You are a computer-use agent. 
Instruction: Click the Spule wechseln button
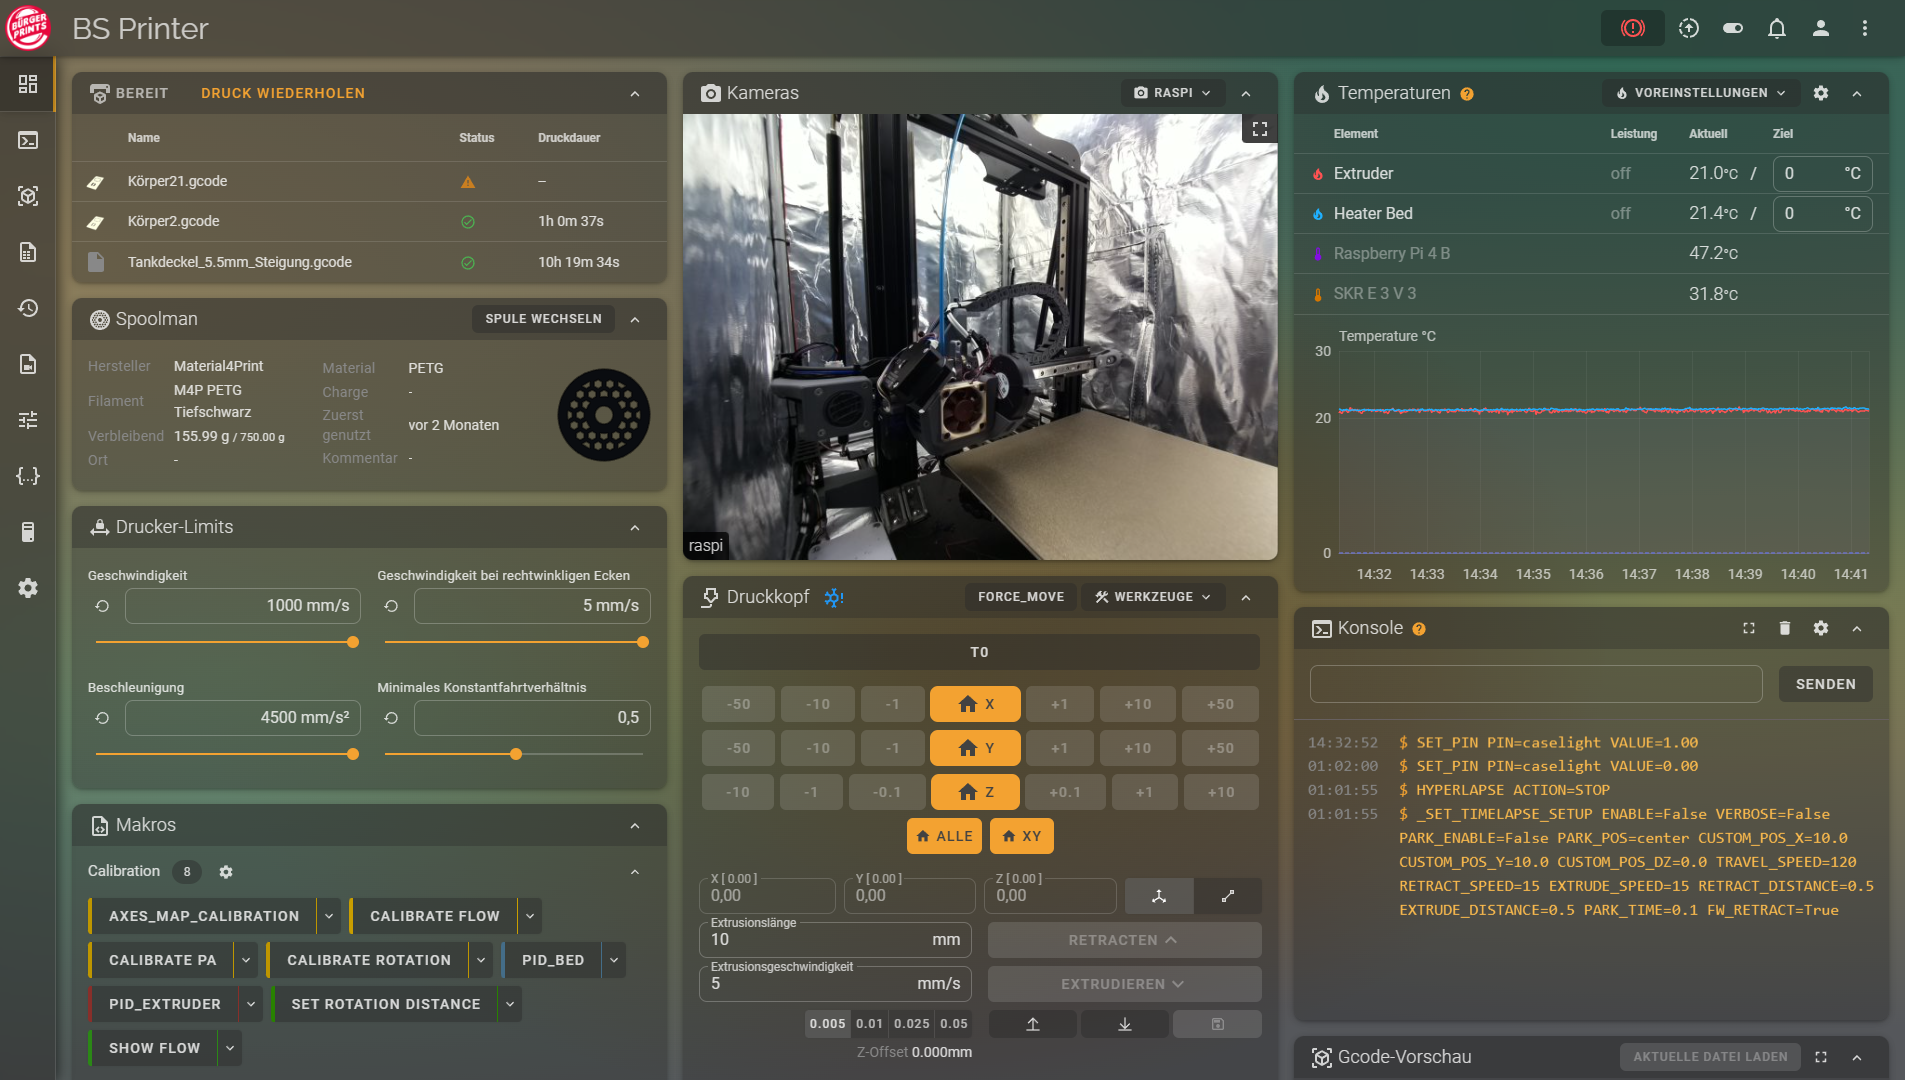tap(543, 319)
